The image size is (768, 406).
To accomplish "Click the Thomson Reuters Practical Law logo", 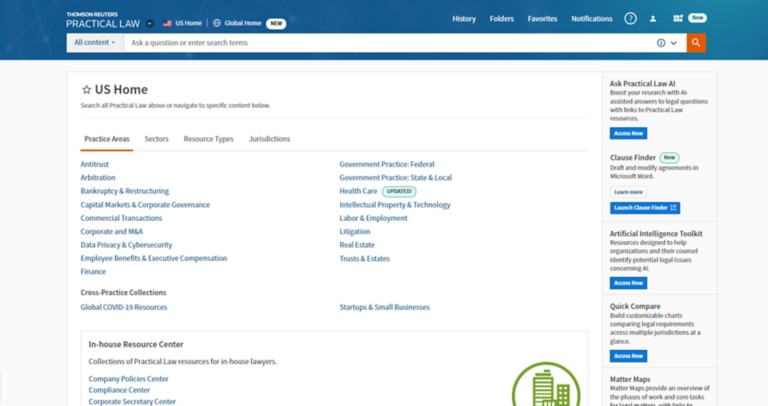I will [103, 21].
